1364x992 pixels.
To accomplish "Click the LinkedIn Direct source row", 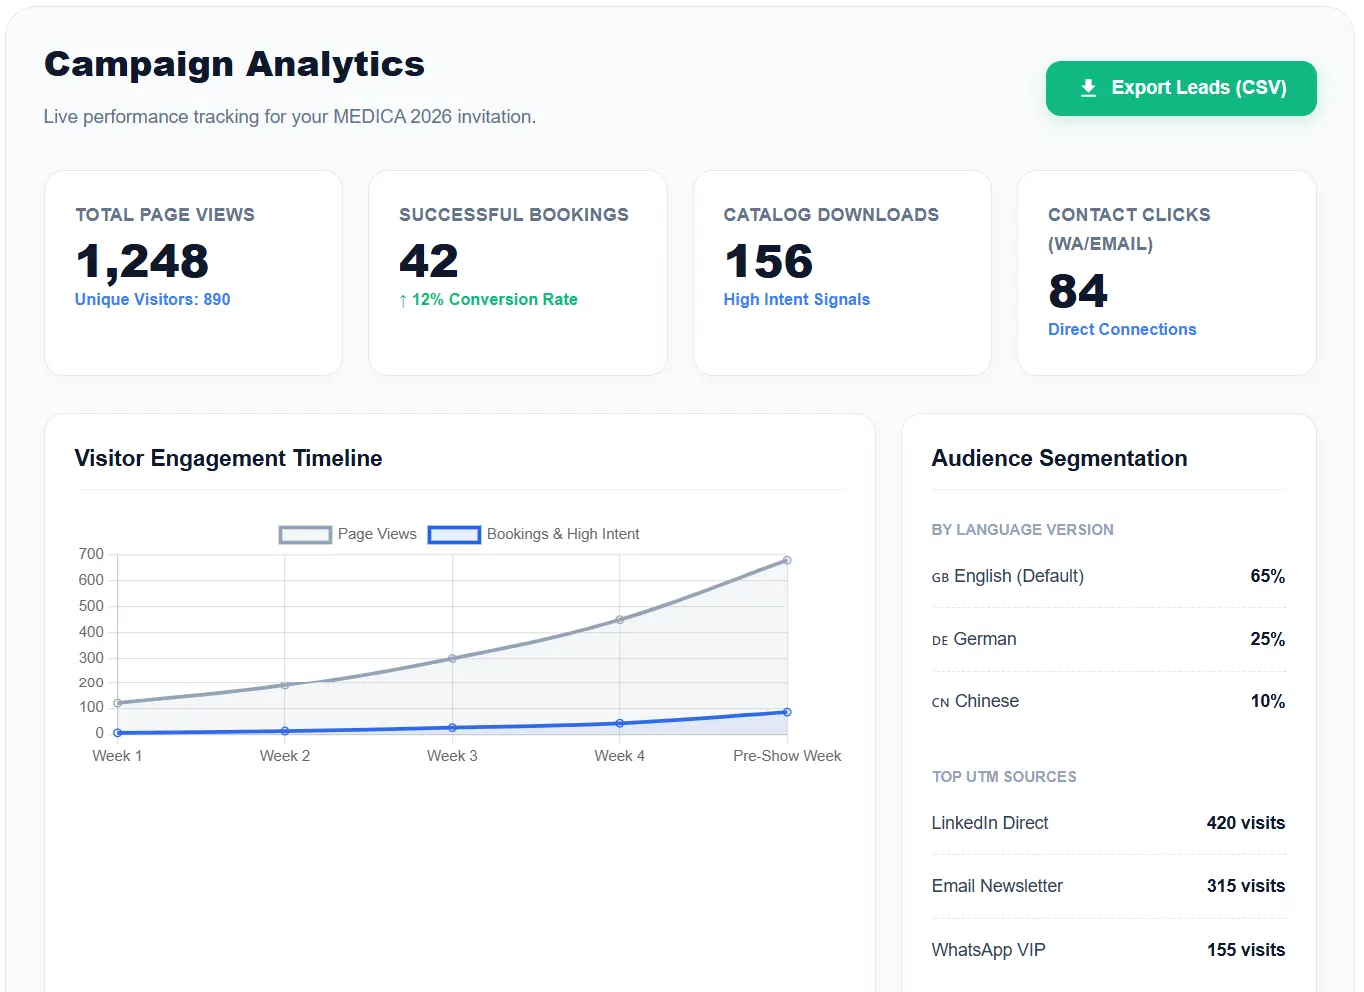I will 1109,823.
